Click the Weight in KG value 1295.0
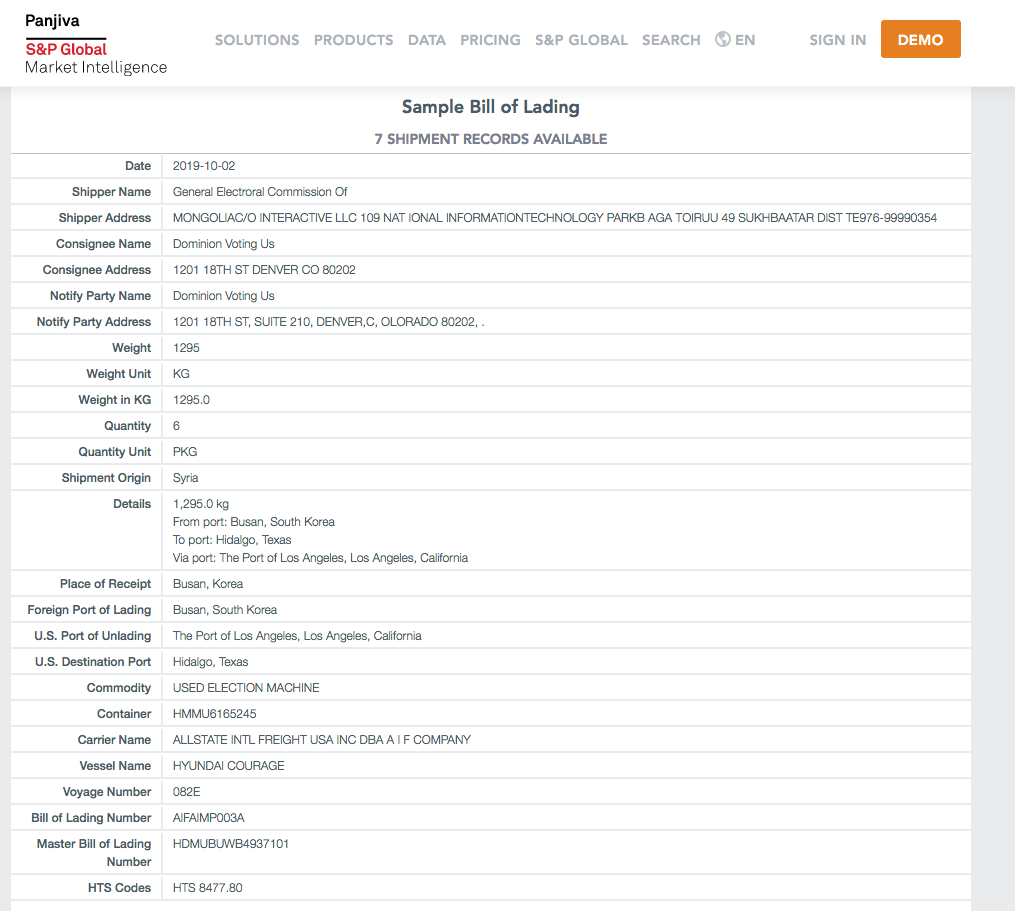Screen dimensions: 1015x911 191,399
